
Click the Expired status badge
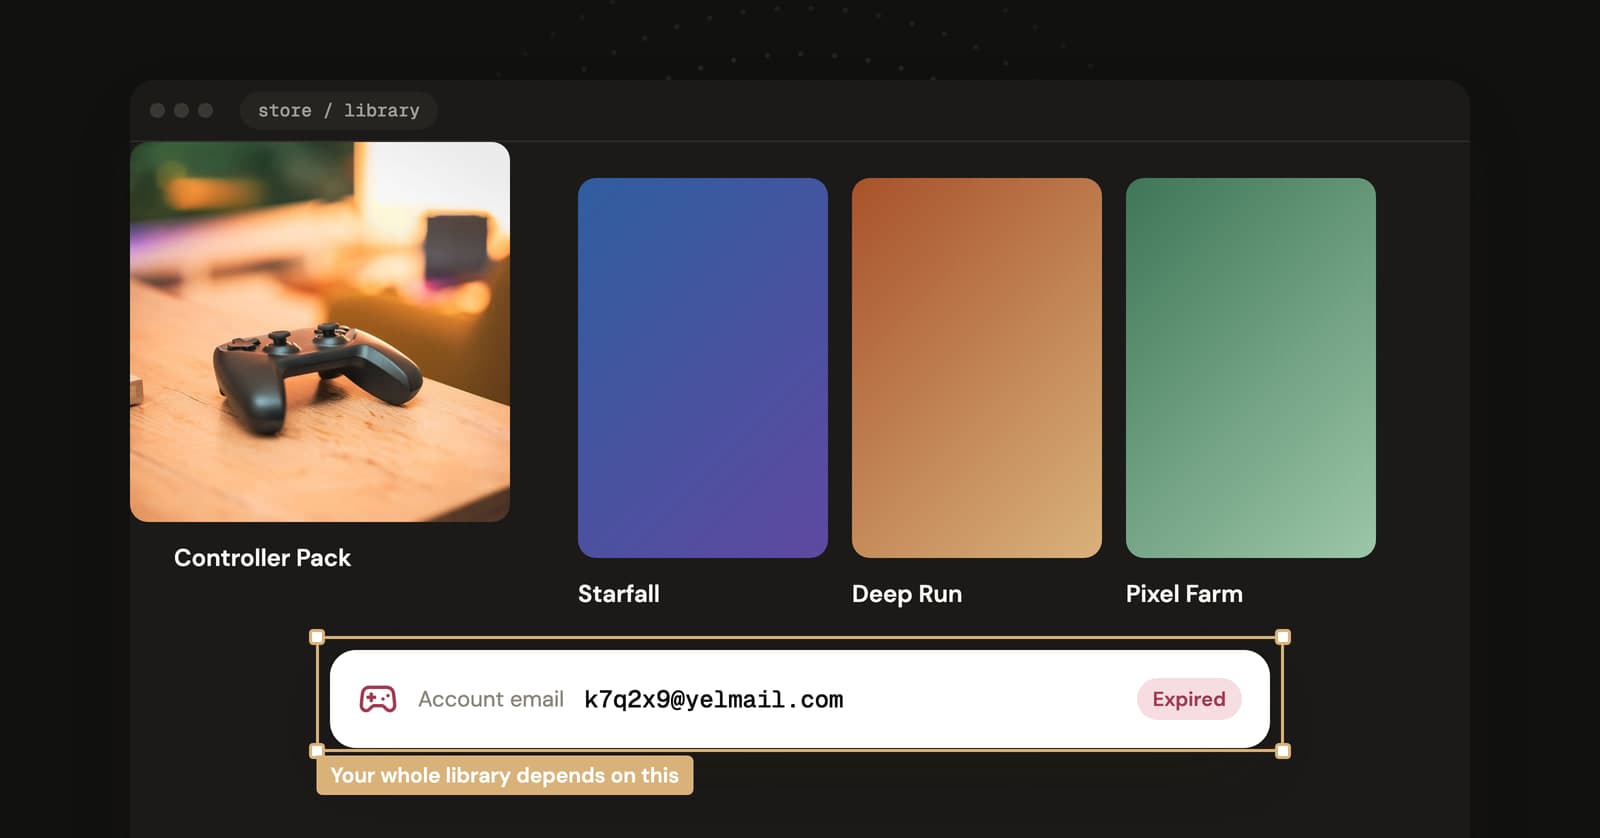point(1189,699)
